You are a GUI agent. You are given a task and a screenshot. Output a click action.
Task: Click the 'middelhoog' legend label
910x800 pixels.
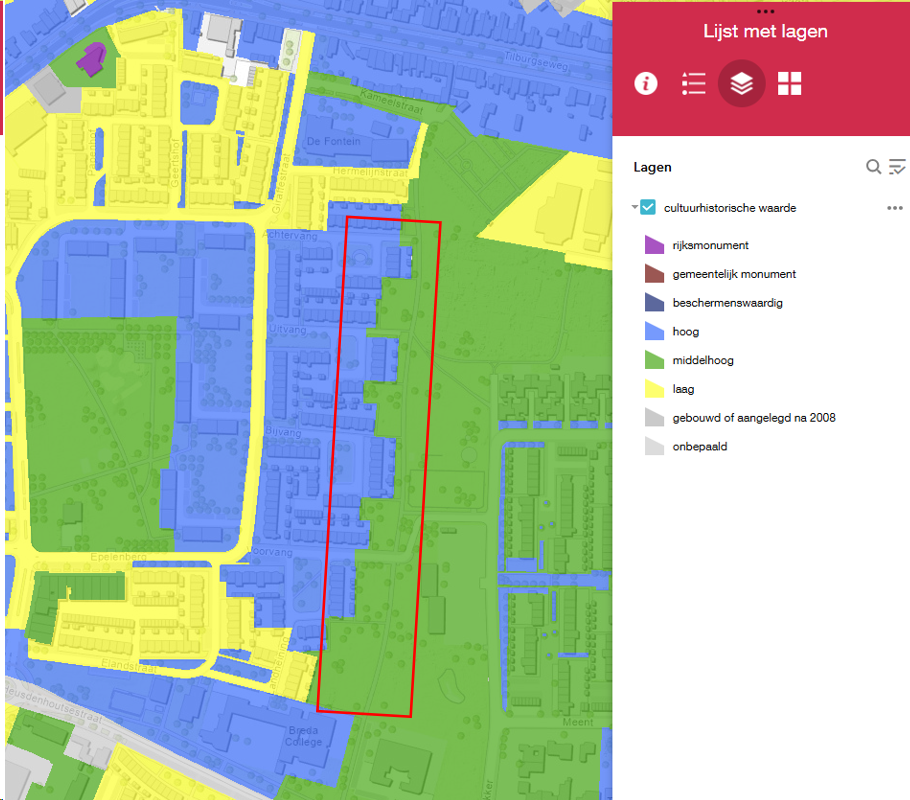703,361
